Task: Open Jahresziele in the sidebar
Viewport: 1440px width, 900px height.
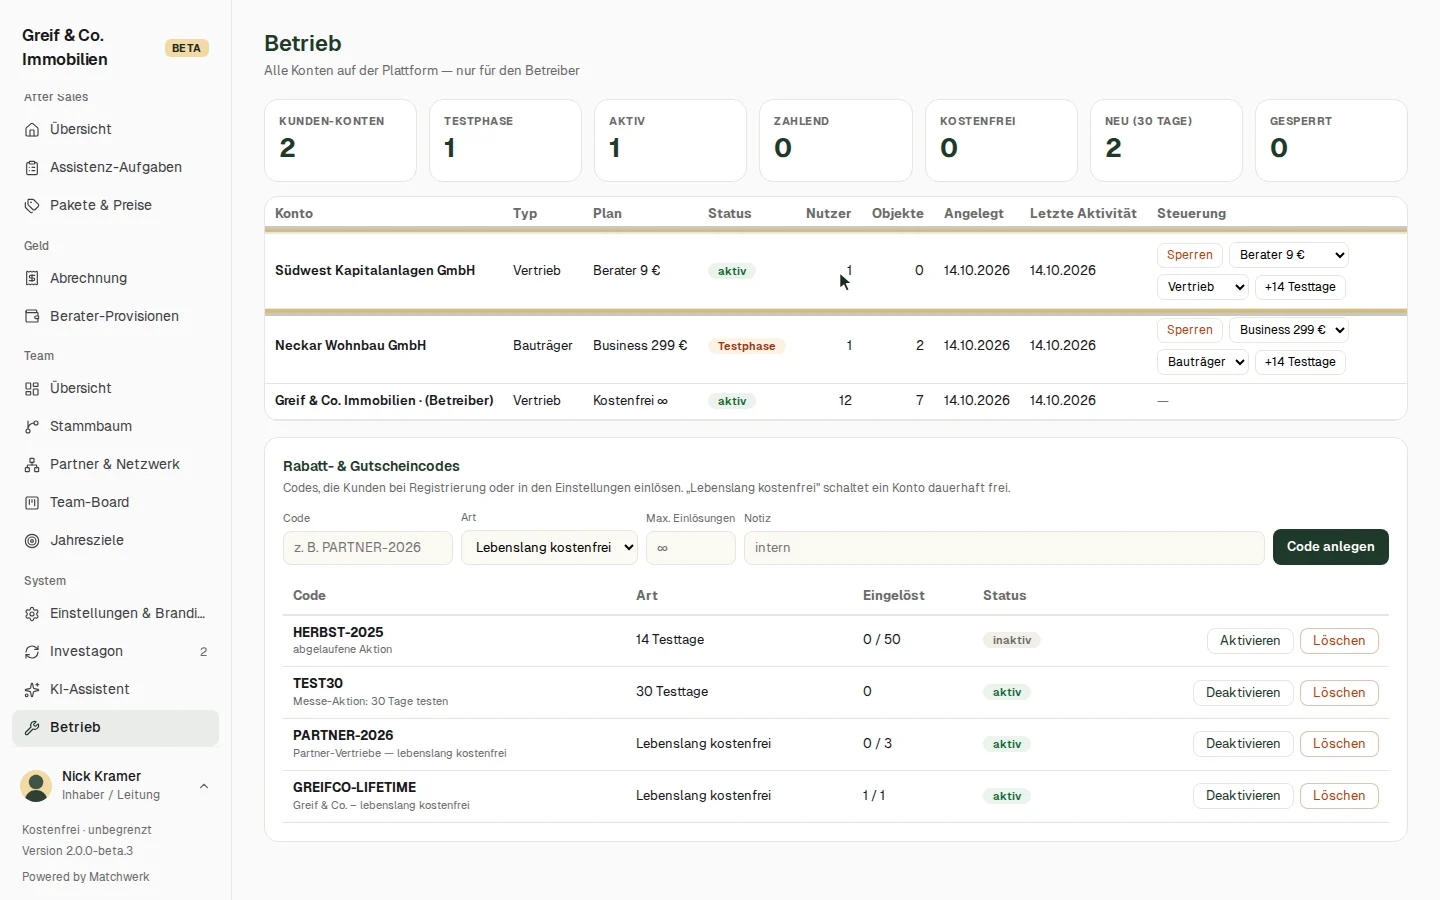Action: (115, 541)
